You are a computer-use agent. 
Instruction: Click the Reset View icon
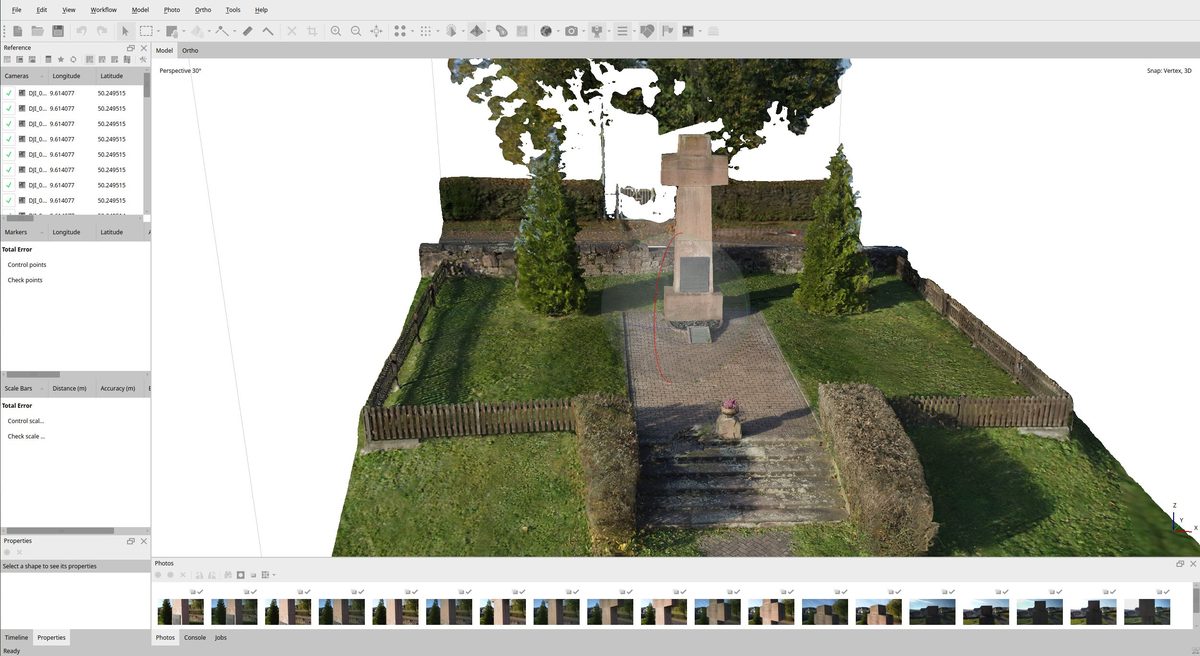[x=376, y=31]
